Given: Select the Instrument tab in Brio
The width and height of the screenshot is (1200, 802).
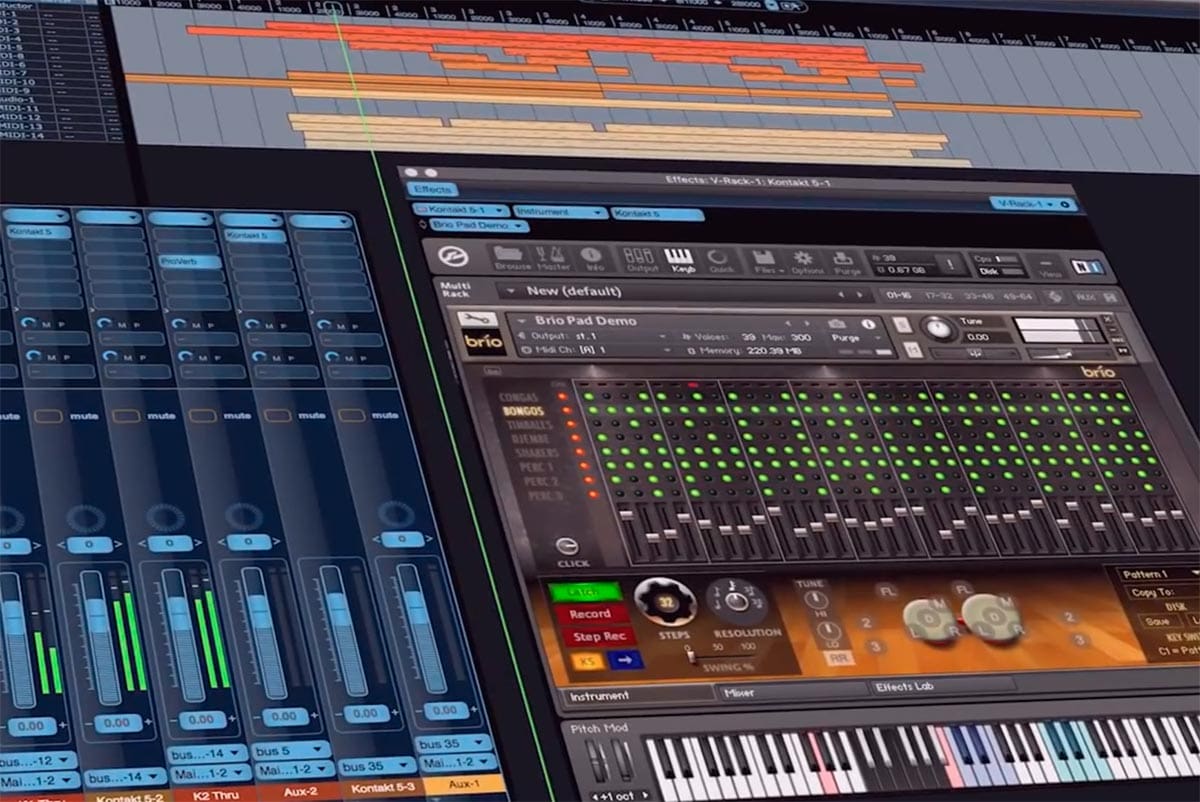Looking at the screenshot, I should point(638,695).
